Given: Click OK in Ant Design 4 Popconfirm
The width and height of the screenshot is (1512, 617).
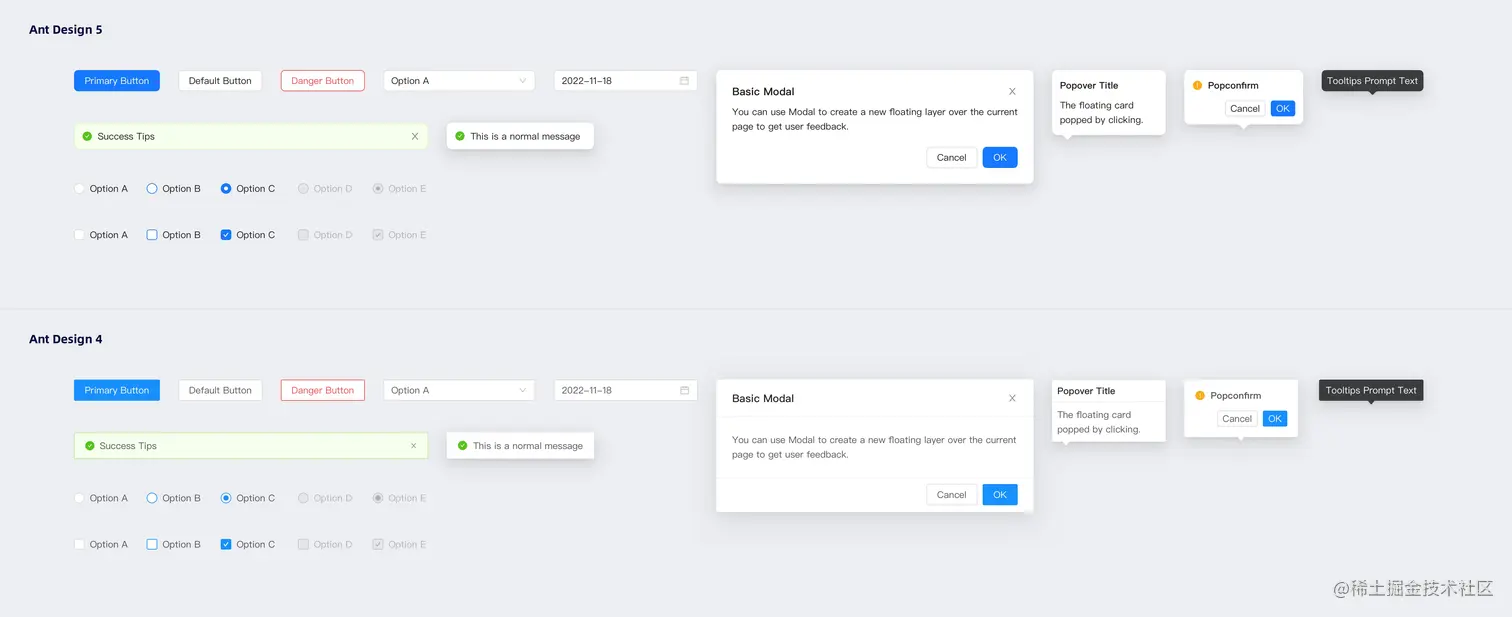Looking at the screenshot, I should click(x=1275, y=419).
